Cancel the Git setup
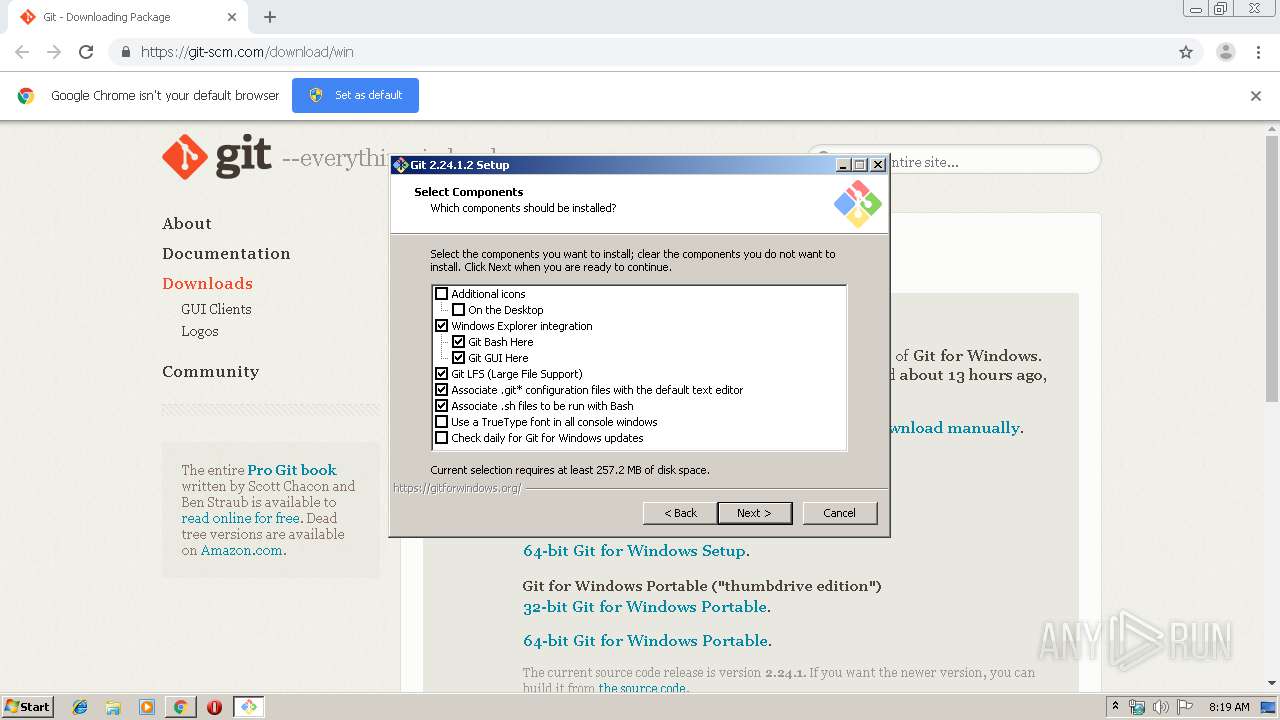This screenshot has width=1280, height=720. click(x=840, y=513)
